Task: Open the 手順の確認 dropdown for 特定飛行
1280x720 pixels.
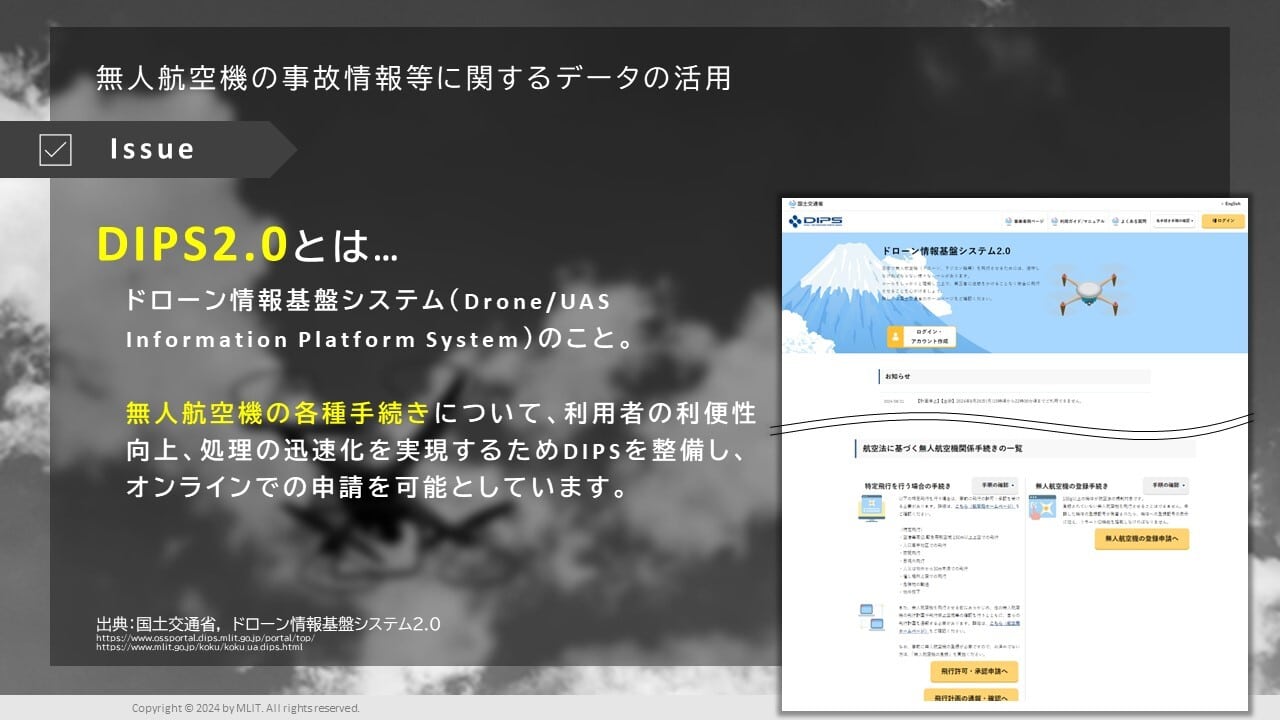Action: [993, 485]
